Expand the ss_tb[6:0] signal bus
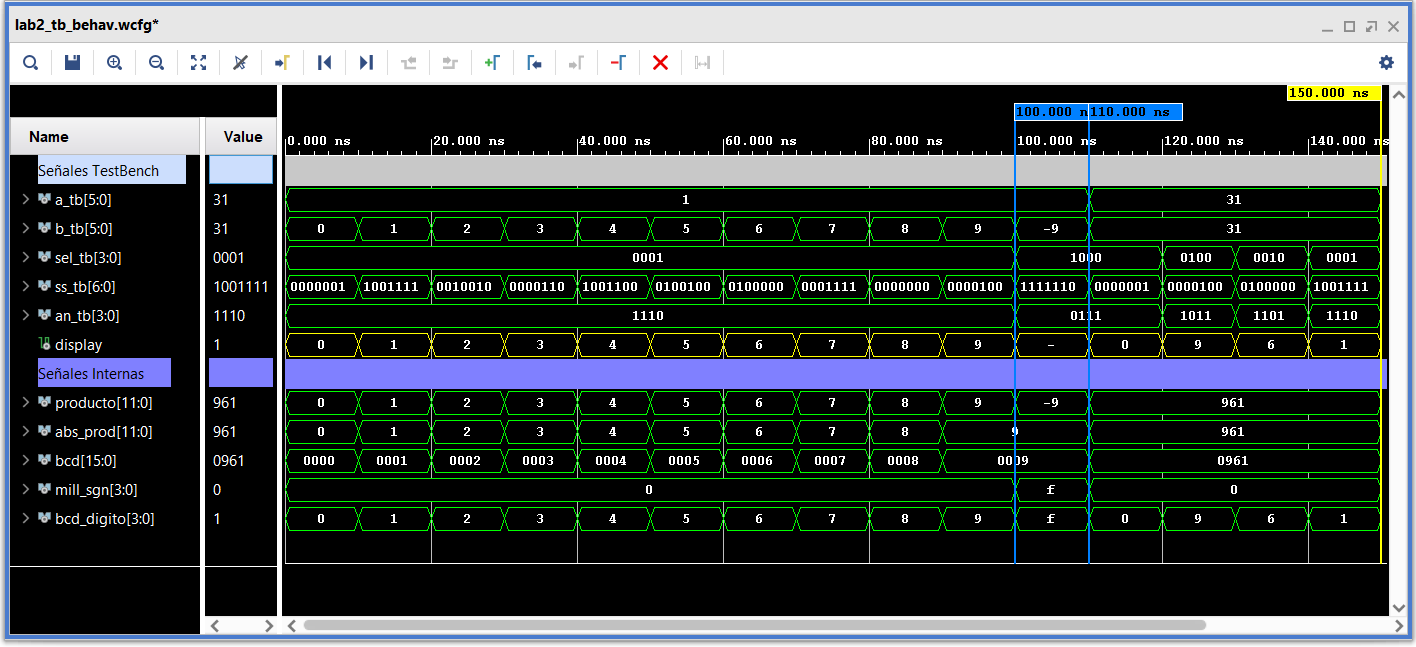1416x647 pixels. point(25,287)
